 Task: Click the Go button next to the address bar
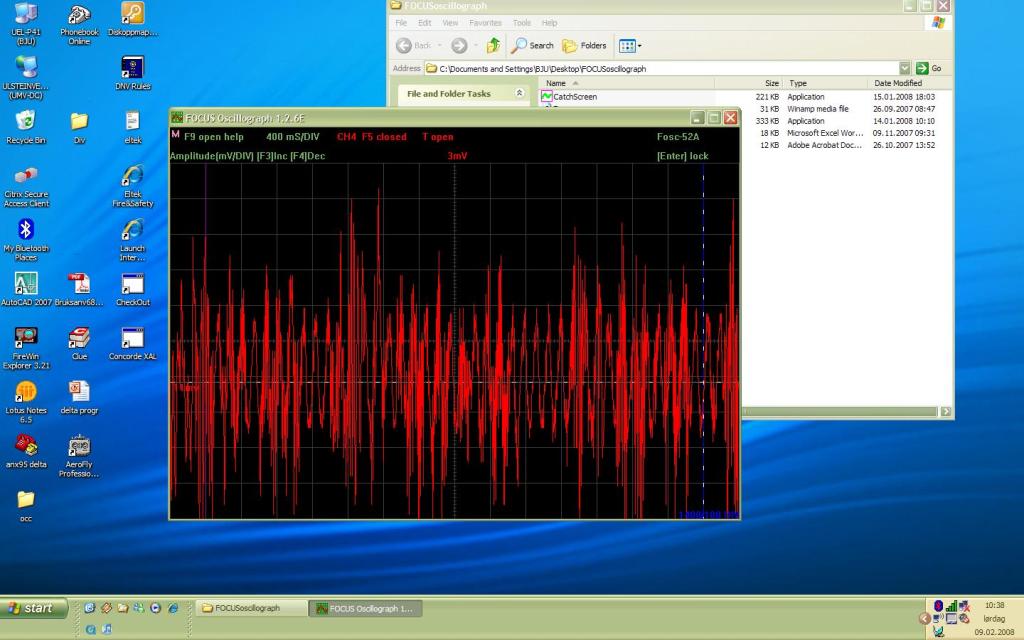929,68
